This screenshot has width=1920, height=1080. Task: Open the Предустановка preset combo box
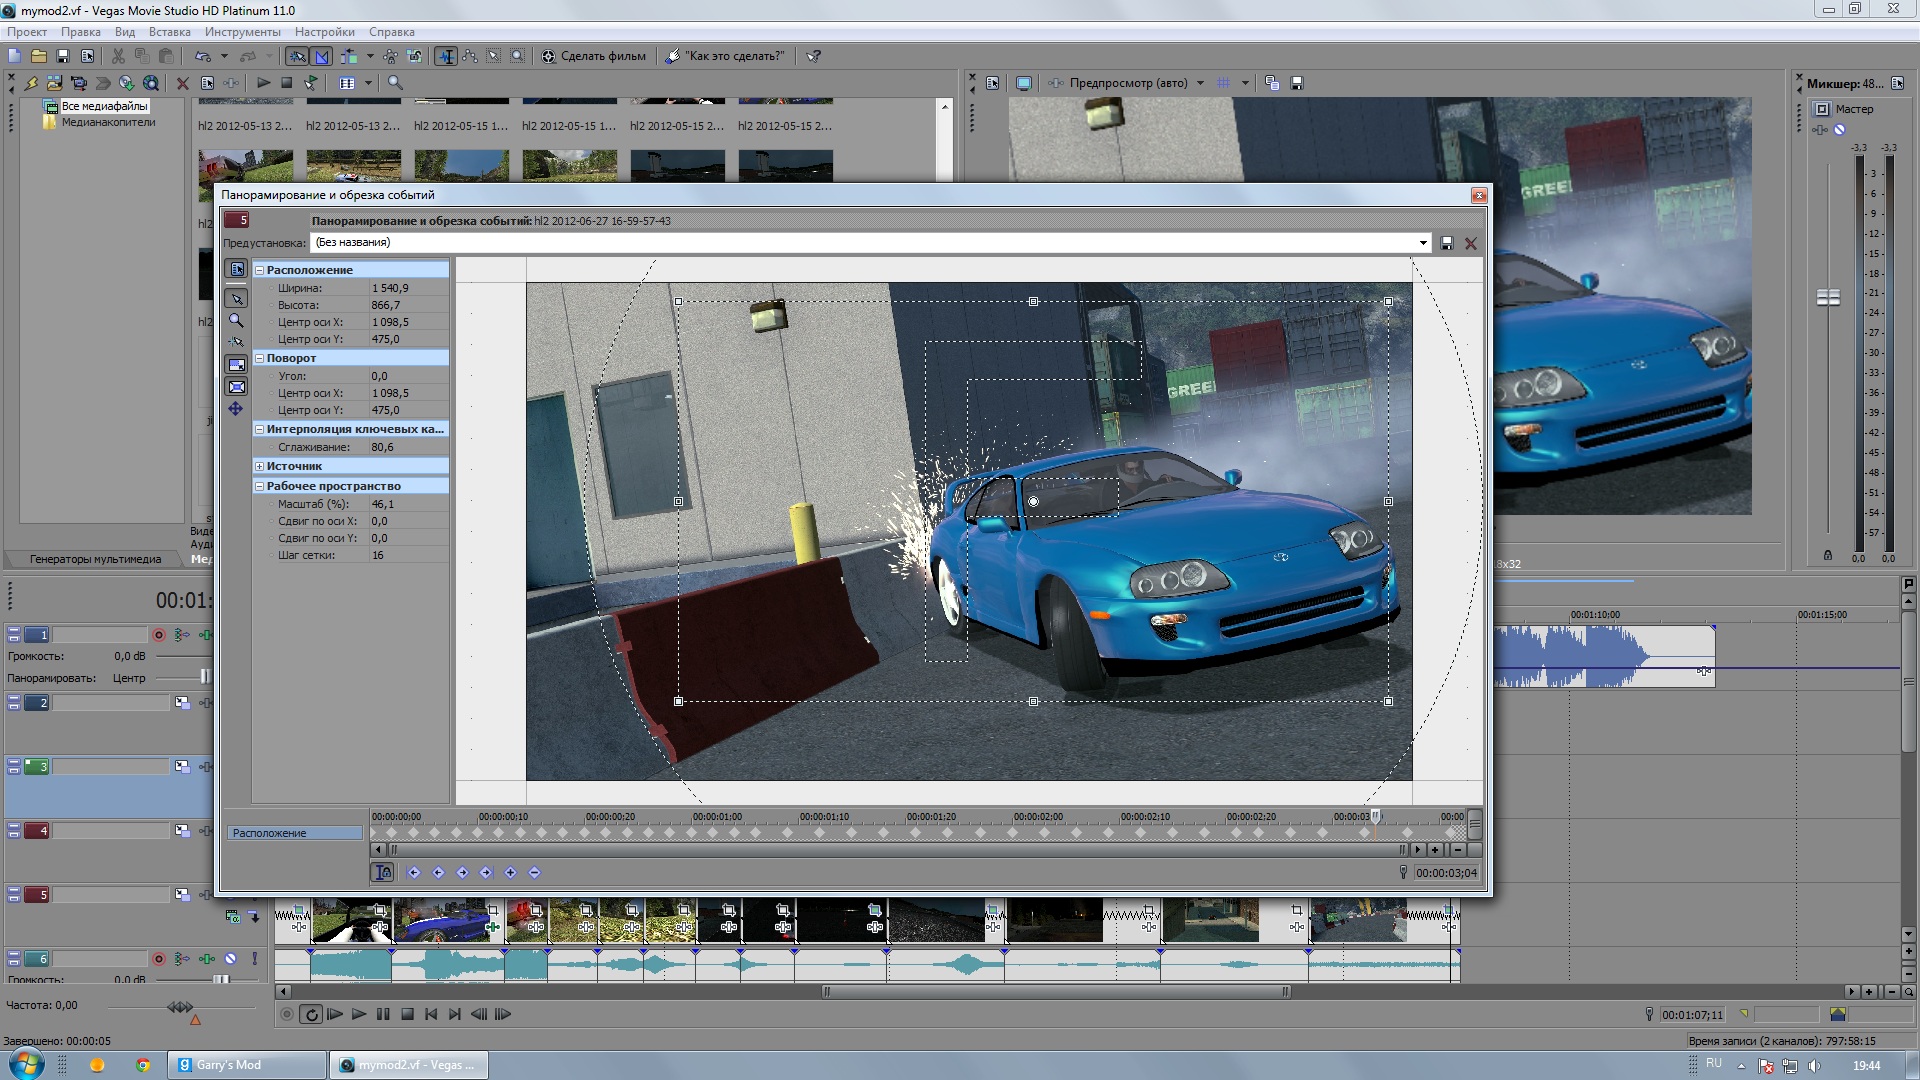click(870, 242)
